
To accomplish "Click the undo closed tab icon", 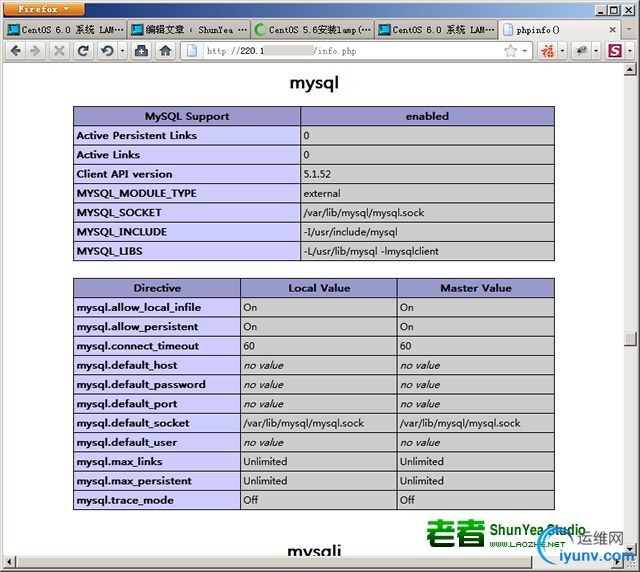I will pos(107,51).
